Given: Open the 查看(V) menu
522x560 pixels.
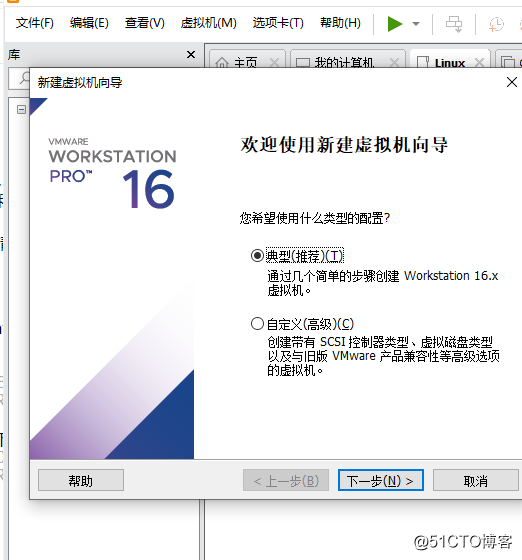Looking at the screenshot, I should pyautogui.click(x=145, y=23).
